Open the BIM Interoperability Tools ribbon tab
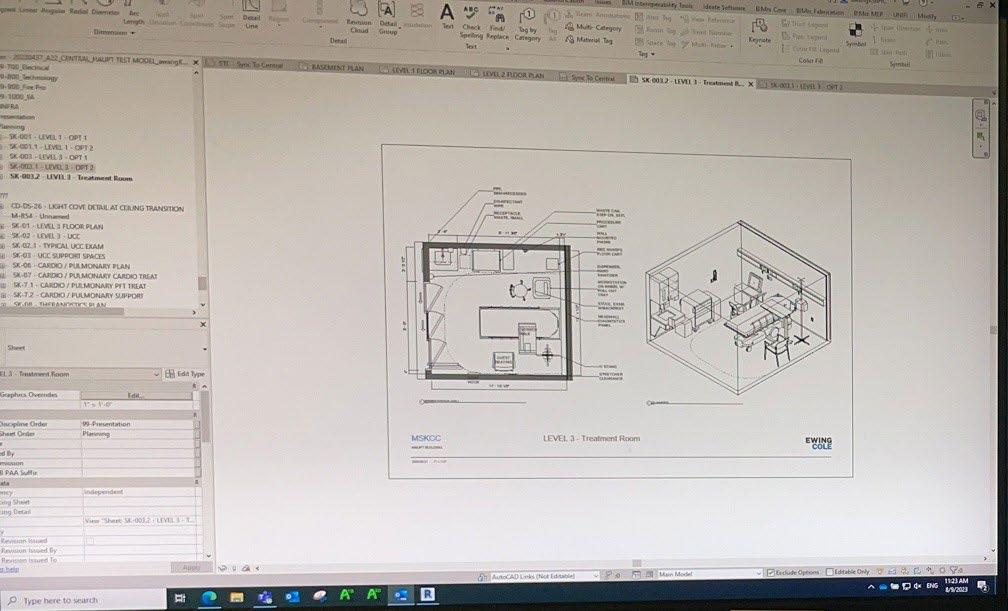Image resolution: width=1008 pixels, height=611 pixels. click(658, 5)
